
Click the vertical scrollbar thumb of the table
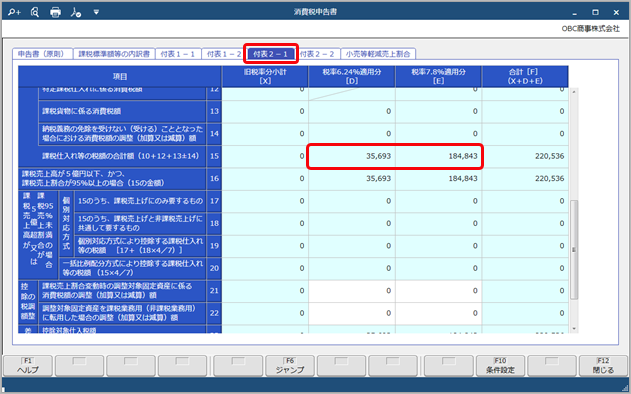point(574,250)
